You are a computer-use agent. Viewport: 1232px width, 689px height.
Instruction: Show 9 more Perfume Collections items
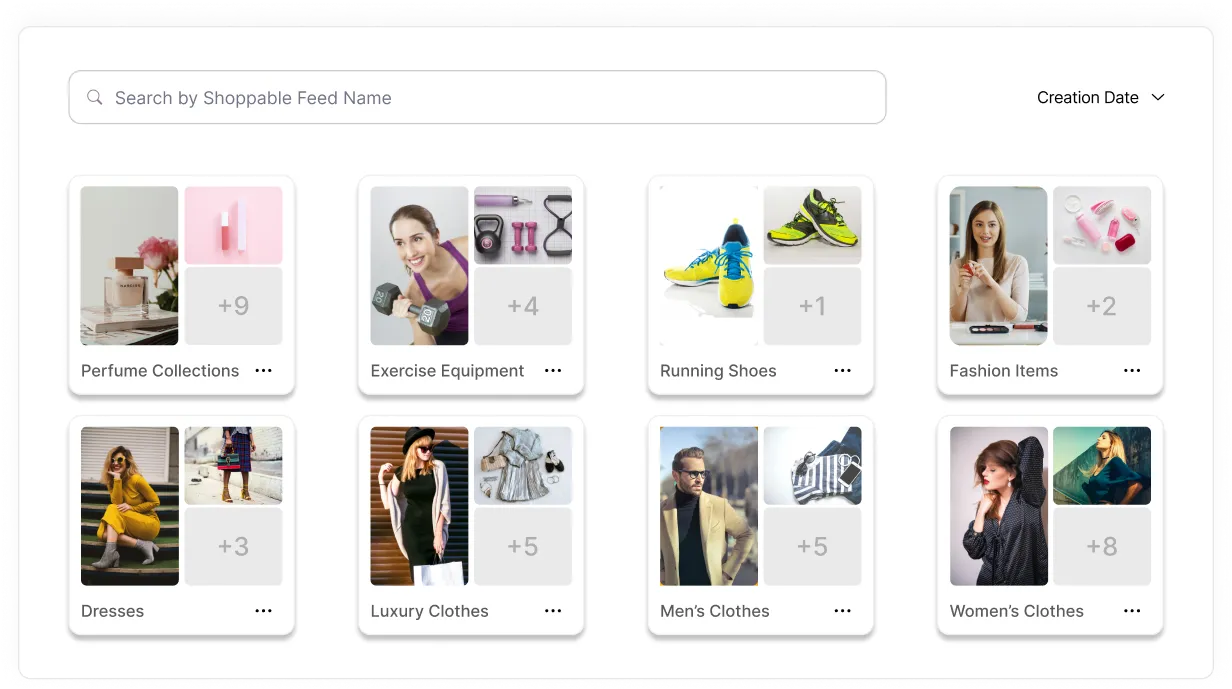pyautogui.click(x=233, y=306)
